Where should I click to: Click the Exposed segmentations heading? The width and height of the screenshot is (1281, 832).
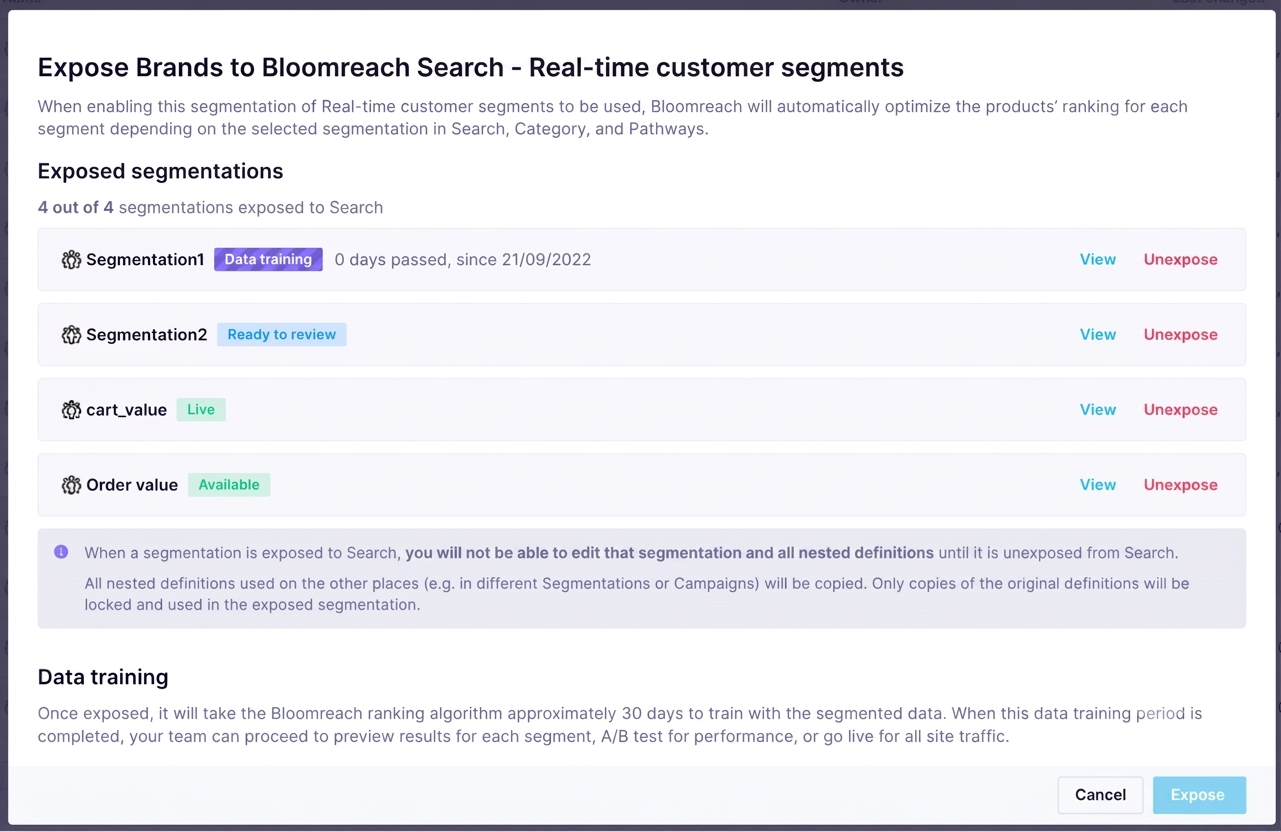click(161, 171)
